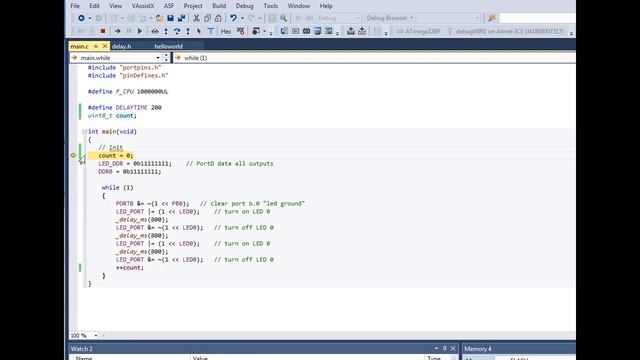Click the second download-to-device icon
The width and height of the screenshot is (640, 360).
click(x=362, y=31)
